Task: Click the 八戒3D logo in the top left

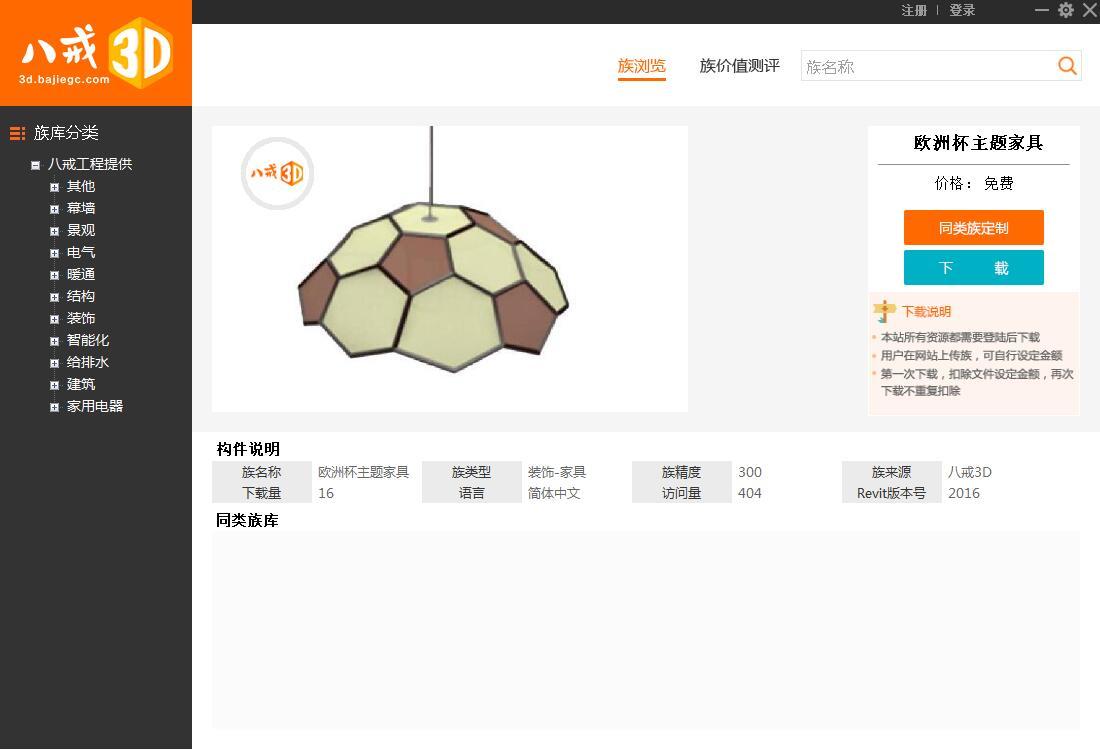Action: 95,52
